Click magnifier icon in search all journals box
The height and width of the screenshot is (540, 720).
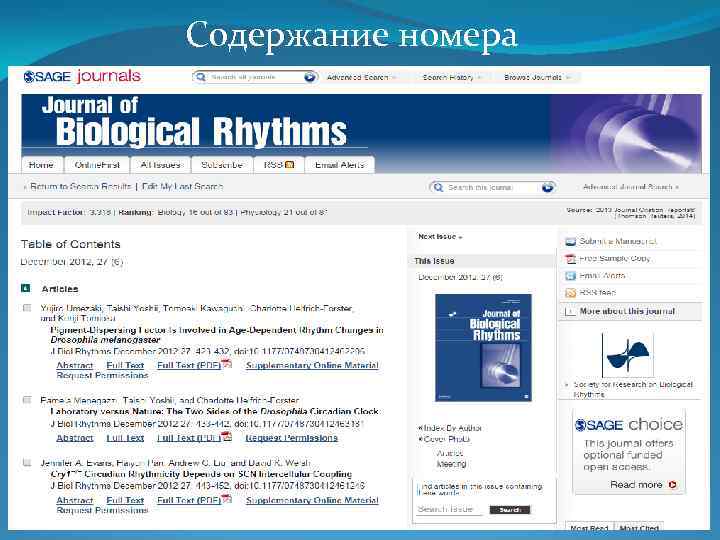coord(201,77)
